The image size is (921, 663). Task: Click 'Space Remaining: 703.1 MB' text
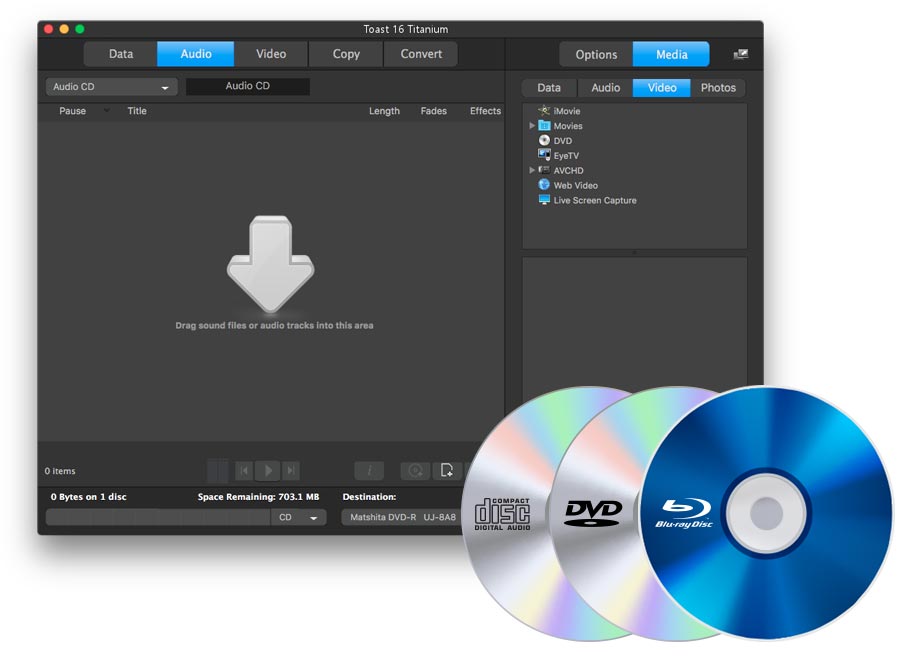258,497
